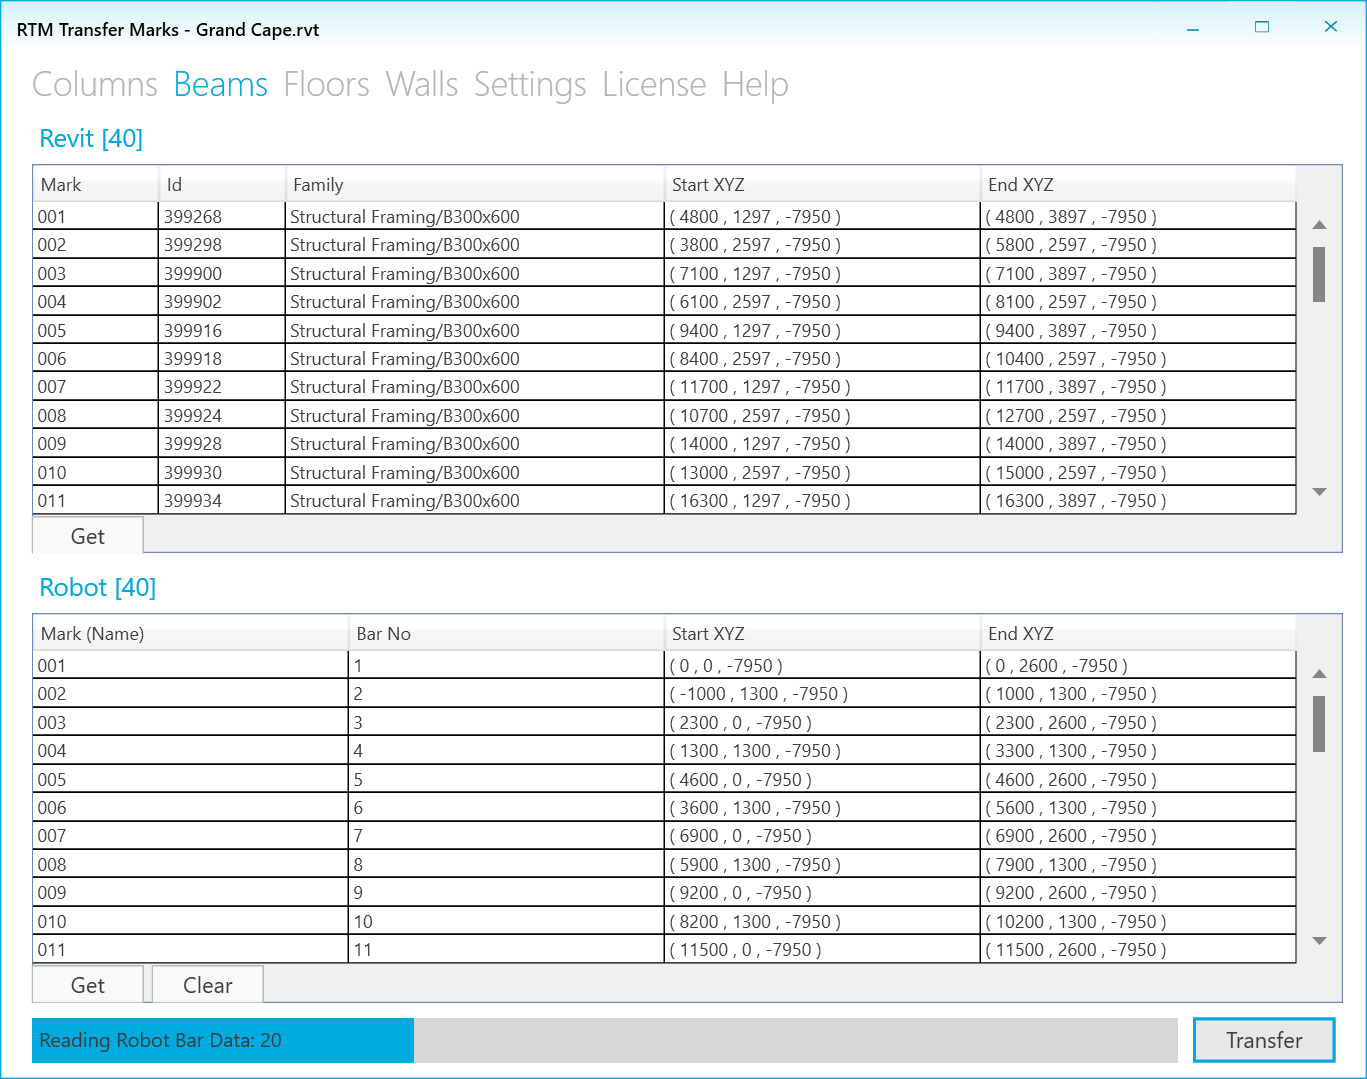Pick Revit Id cell 399916
Image resolution: width=1367 pixels, height=1079 pixels.
pos(222,331)
